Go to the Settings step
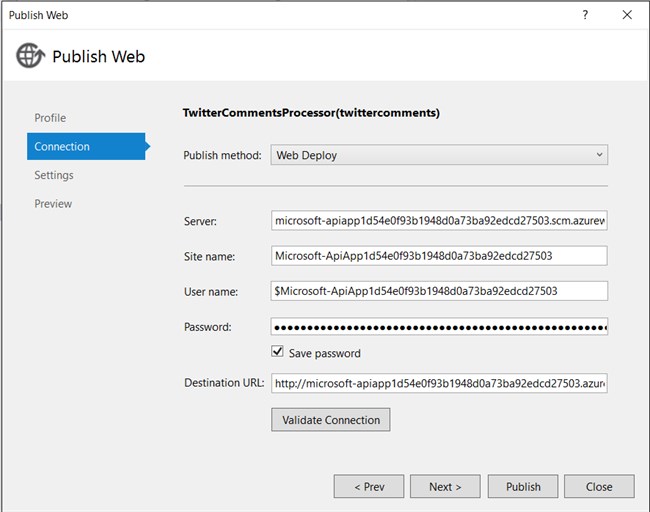 click(54, 175)
